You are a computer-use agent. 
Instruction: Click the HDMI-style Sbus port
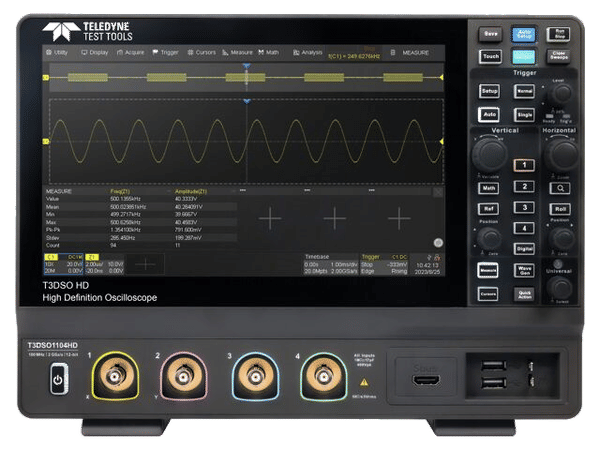(426, 380)
